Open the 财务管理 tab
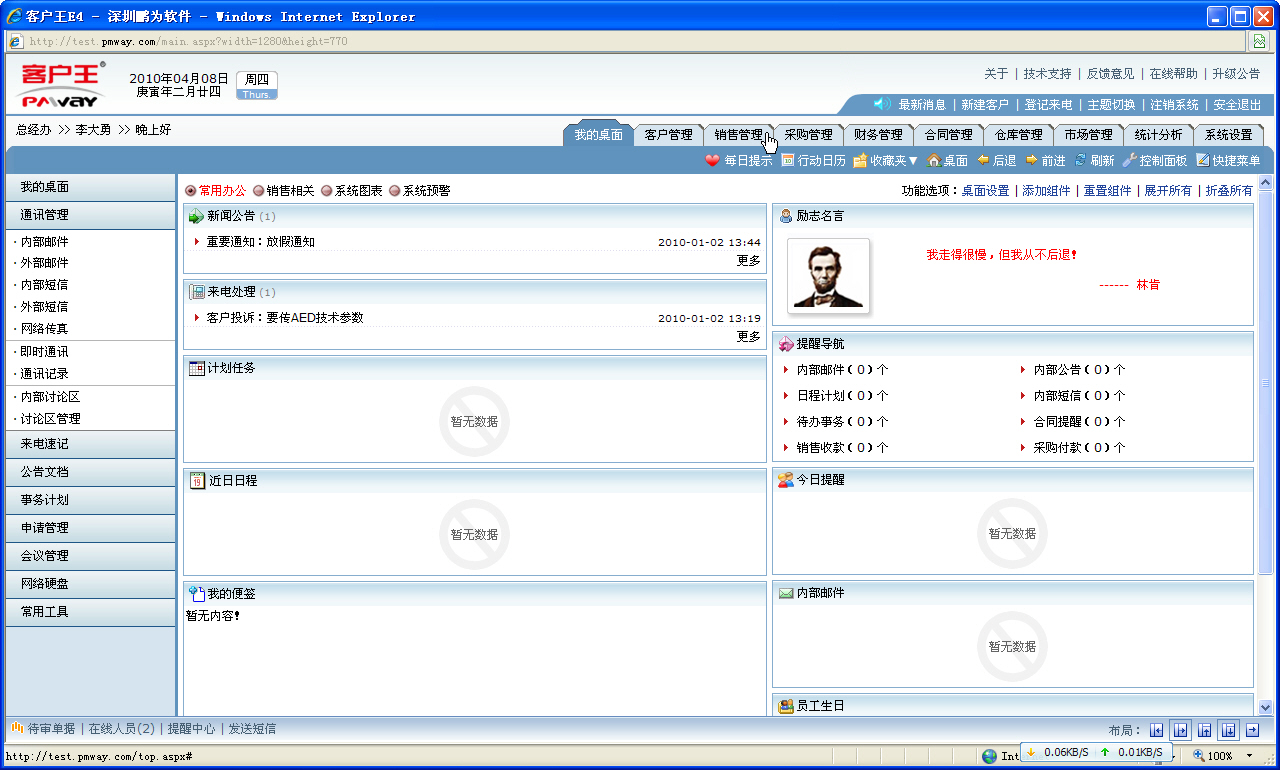 [x=877, y=133]
